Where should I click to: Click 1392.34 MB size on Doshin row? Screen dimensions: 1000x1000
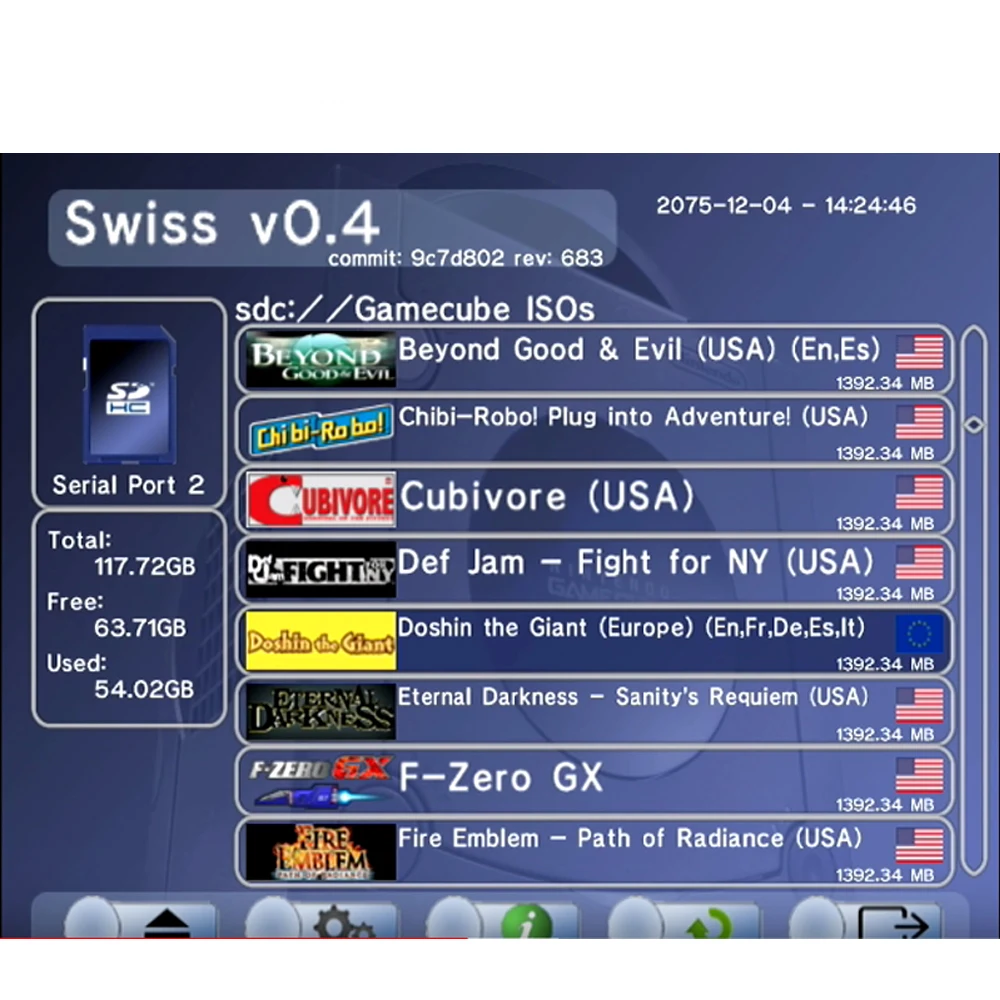(885, 665)
